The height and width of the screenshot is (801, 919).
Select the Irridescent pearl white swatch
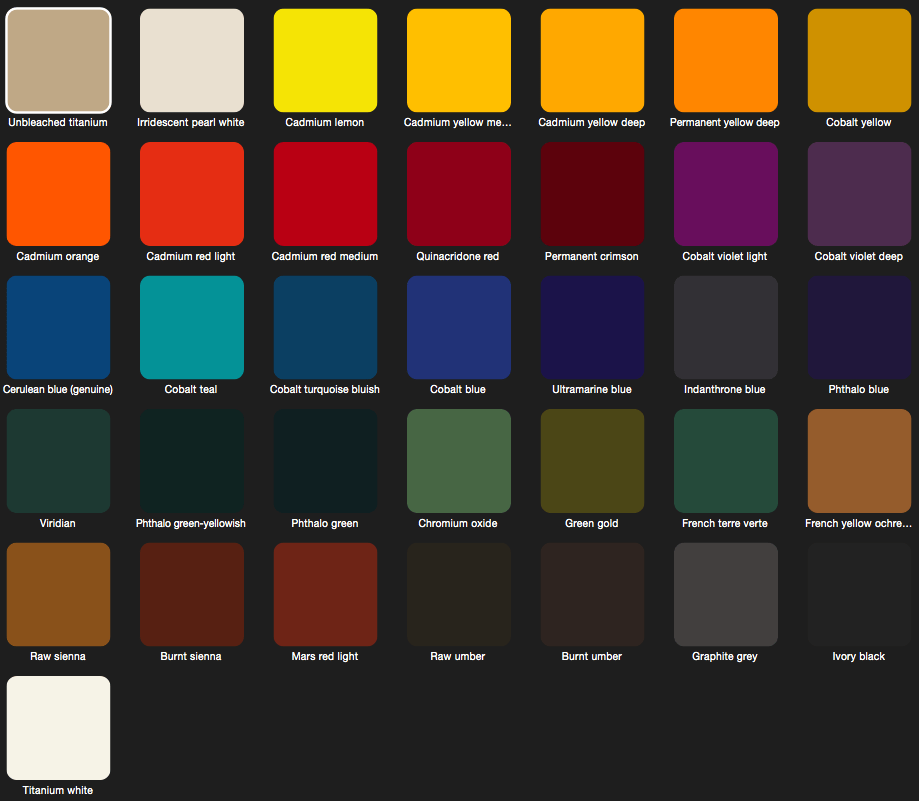(192, 60)
